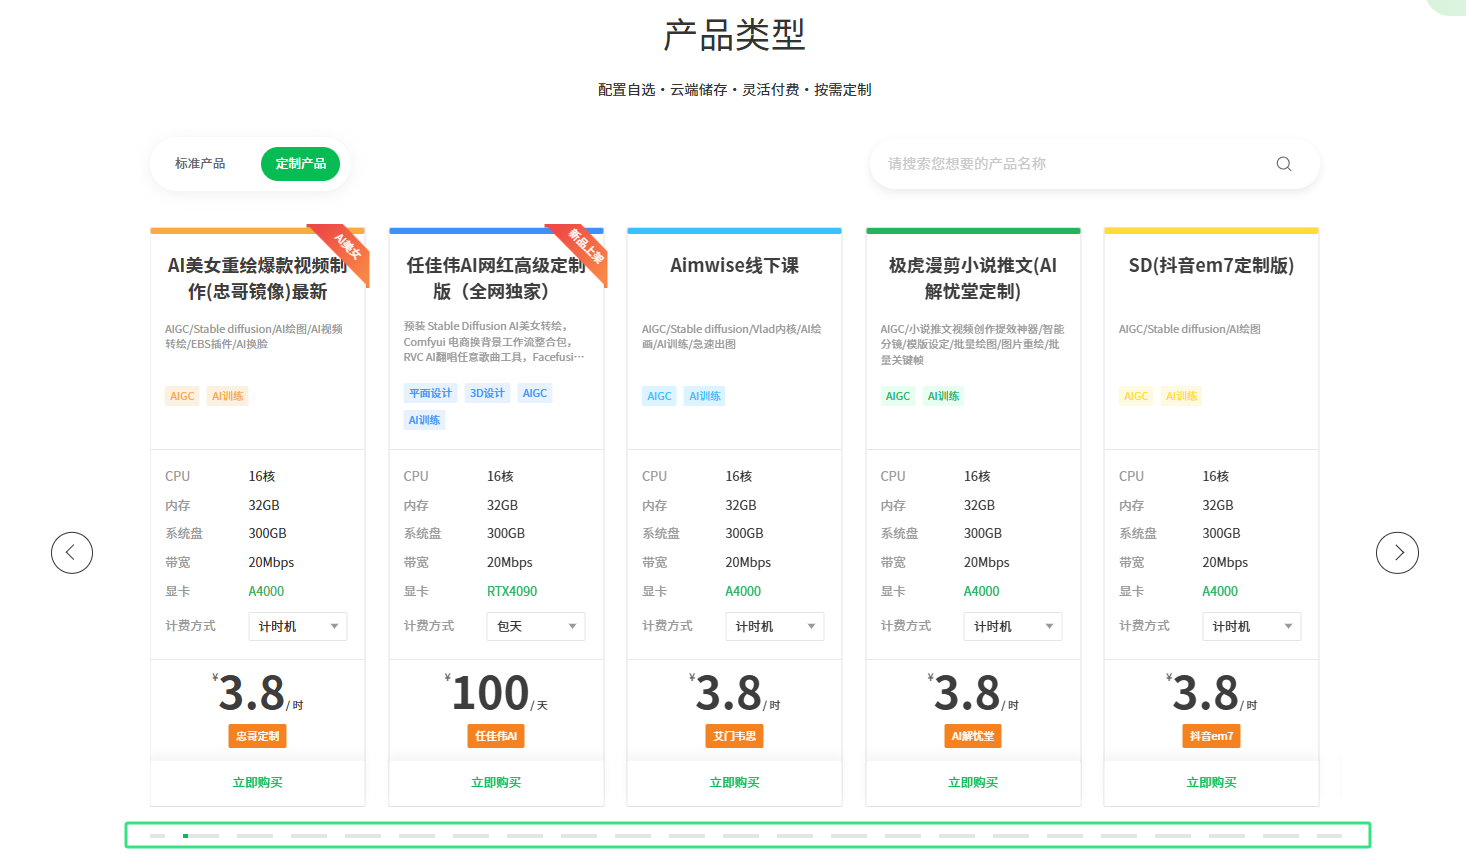Click the AI训练 tag on 任佳伟 card

coord(424,420)
